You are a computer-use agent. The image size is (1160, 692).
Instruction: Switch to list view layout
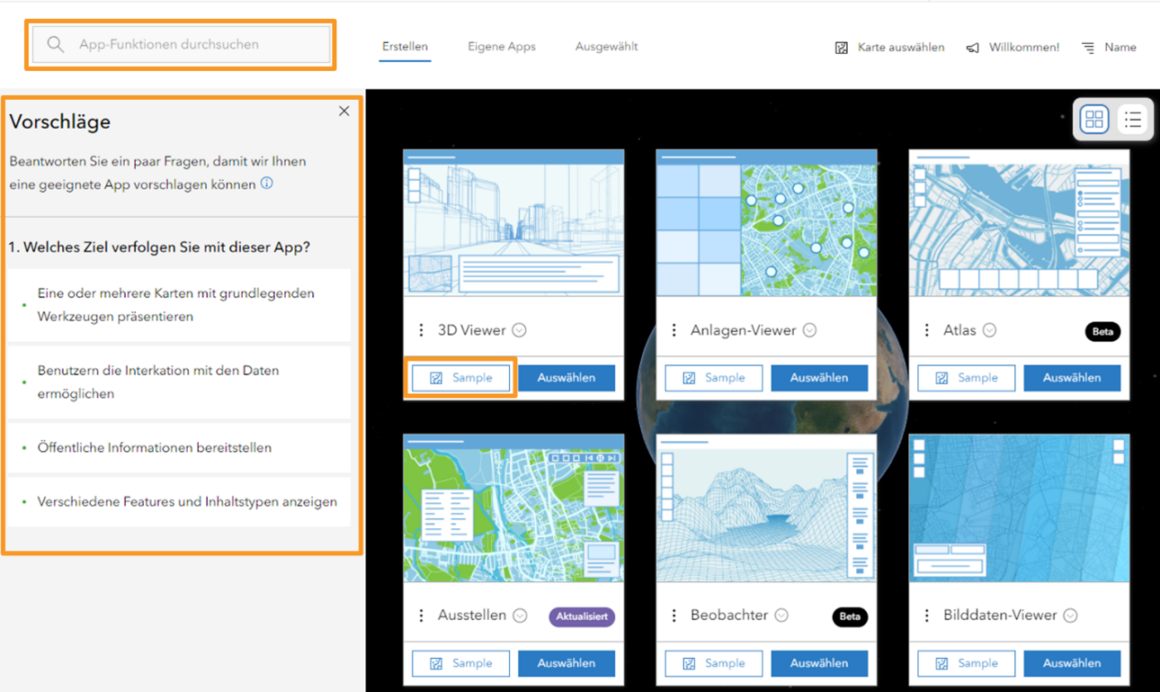pos(1133,119)
